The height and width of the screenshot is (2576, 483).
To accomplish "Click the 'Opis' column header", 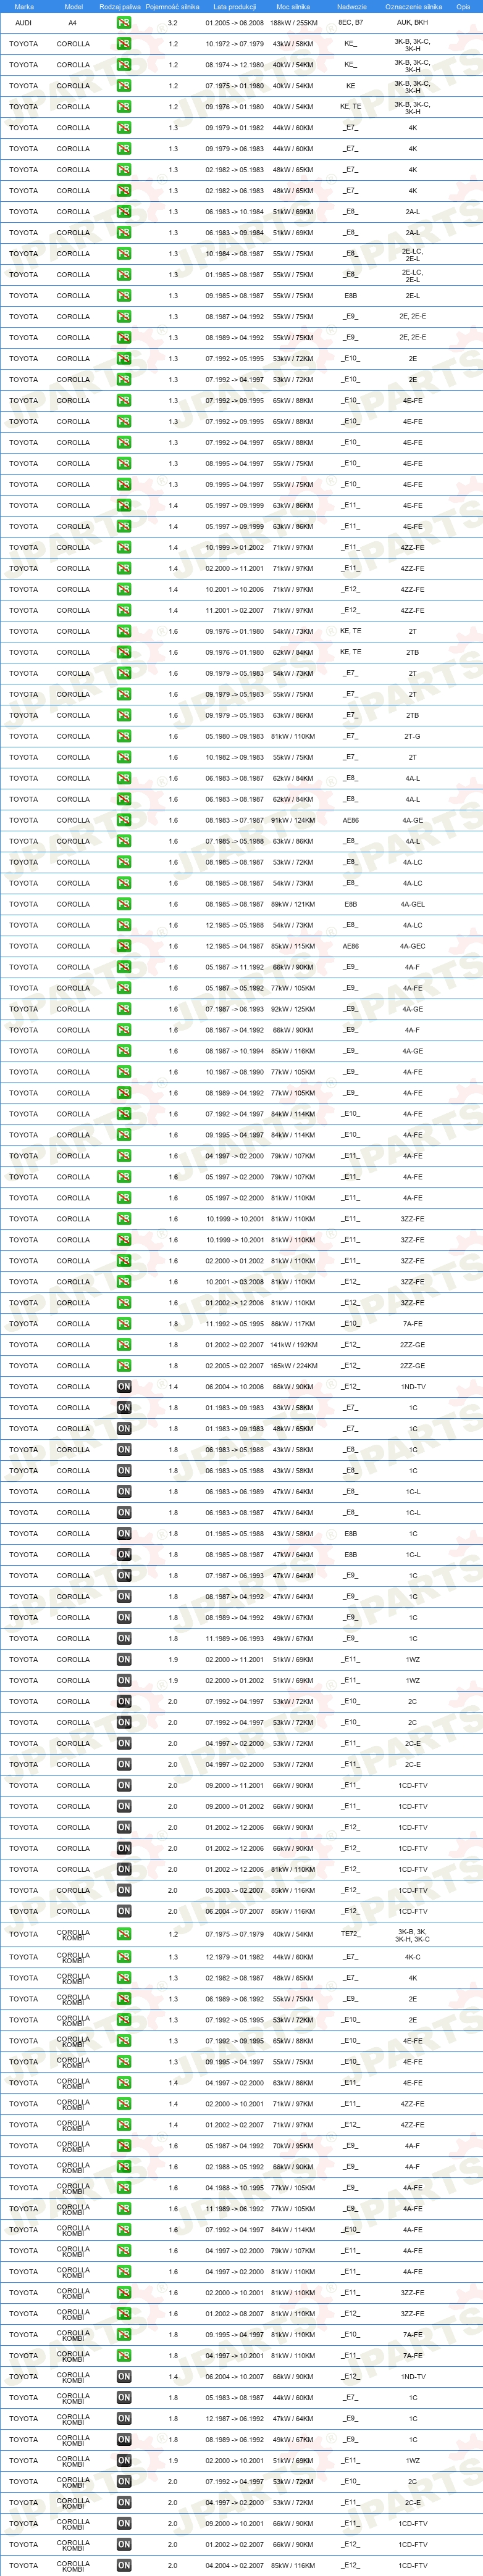I will (x=463, y=6).
